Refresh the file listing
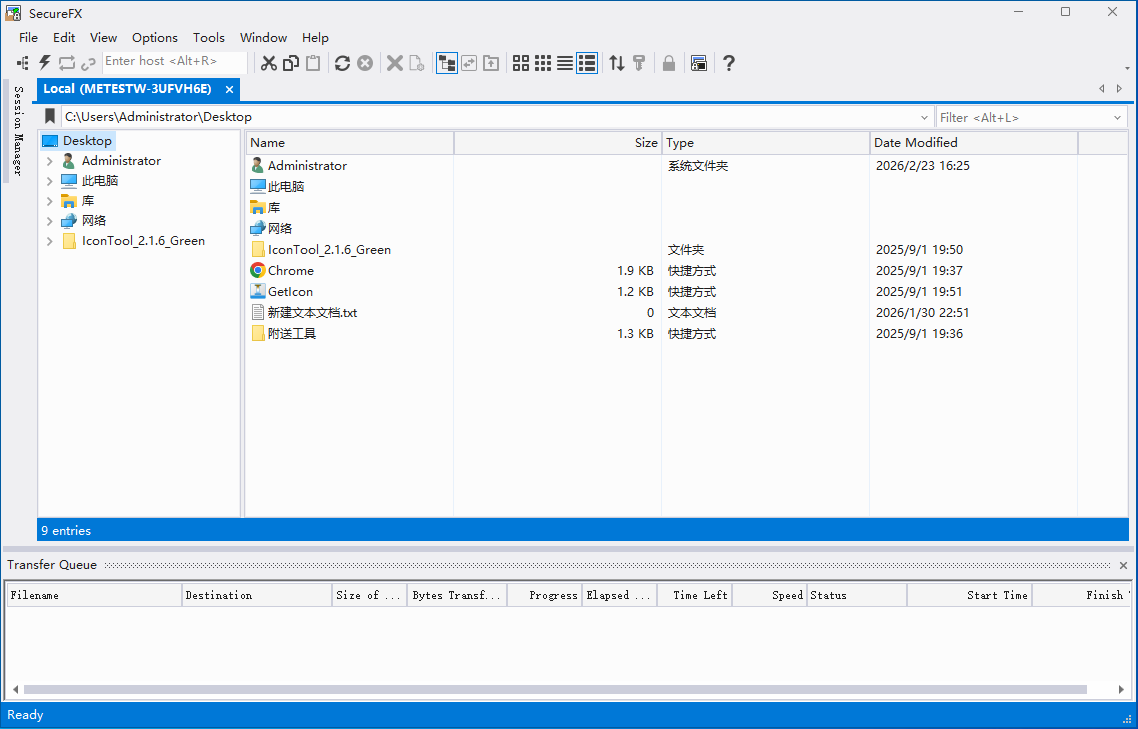The image size is (1138, 729). point(342,63)
